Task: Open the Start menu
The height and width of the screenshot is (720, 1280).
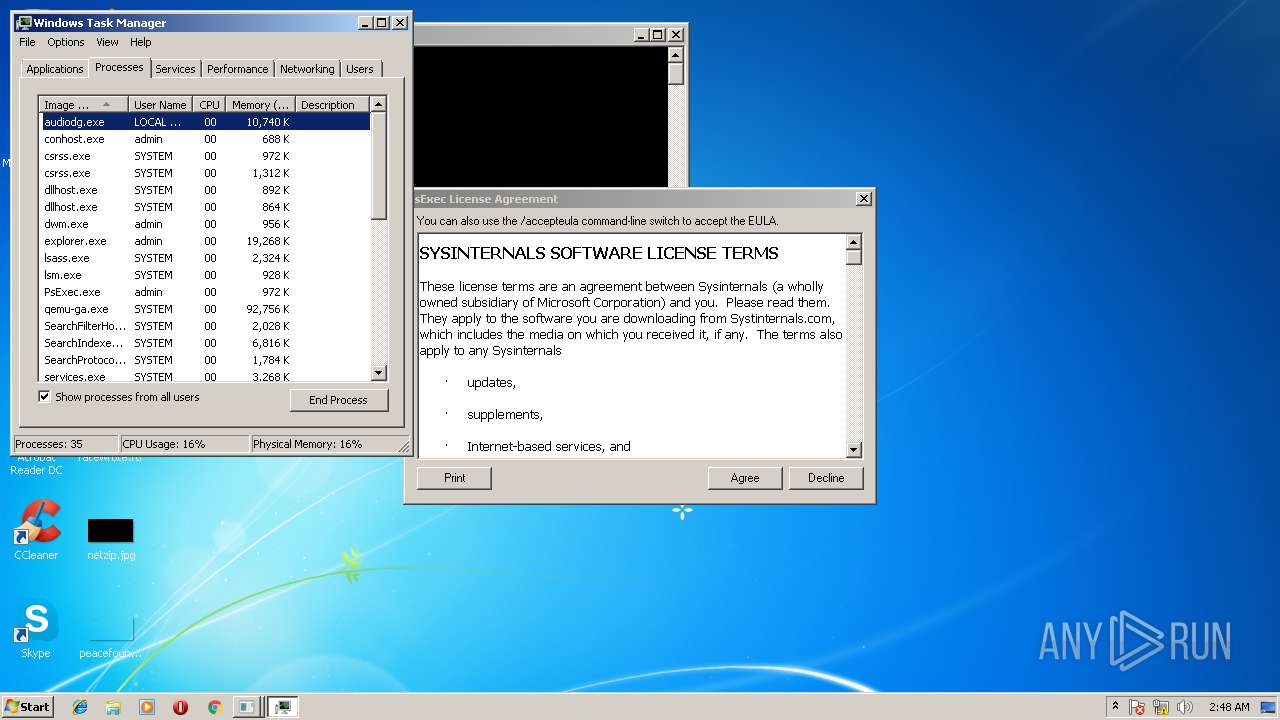Action: (27, 706)
